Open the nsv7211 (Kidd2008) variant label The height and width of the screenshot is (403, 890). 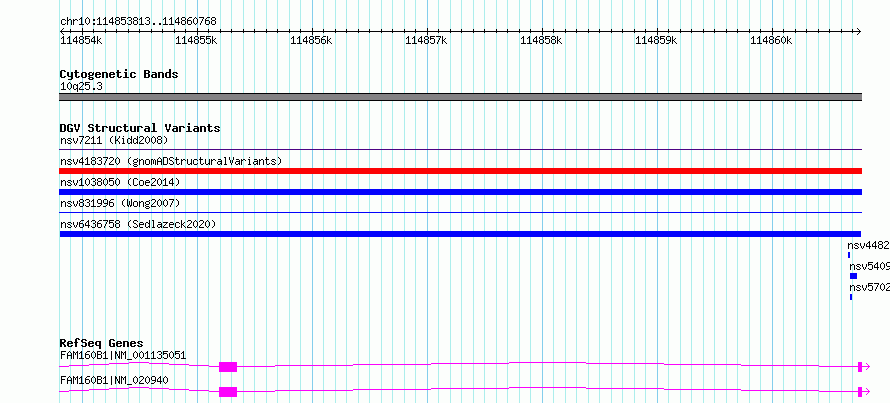click(x=114, y=140)
